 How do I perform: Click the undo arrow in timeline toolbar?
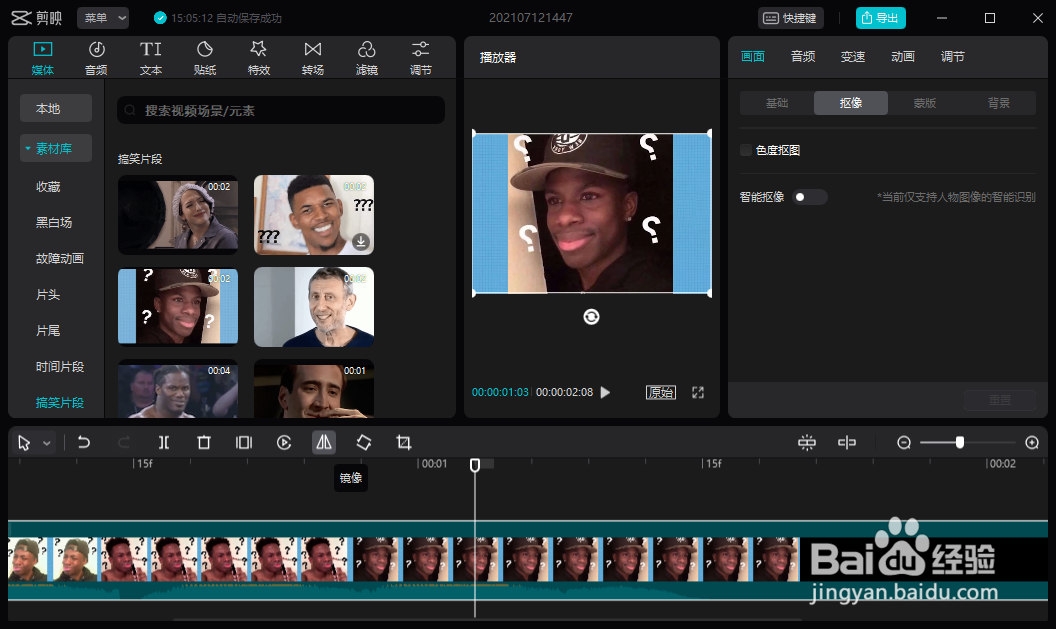84,442
